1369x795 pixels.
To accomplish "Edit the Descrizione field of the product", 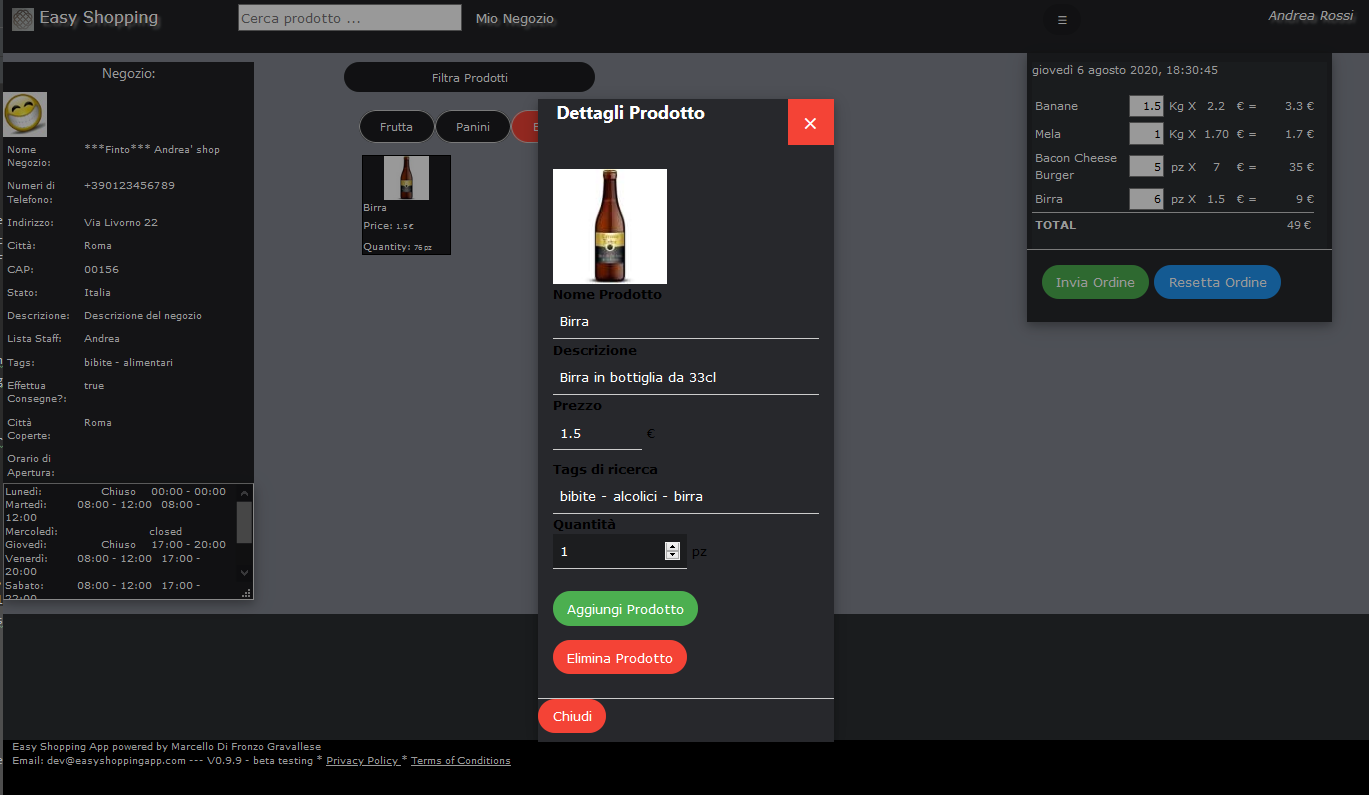I will pyautogui.click(x=686, y=378).
